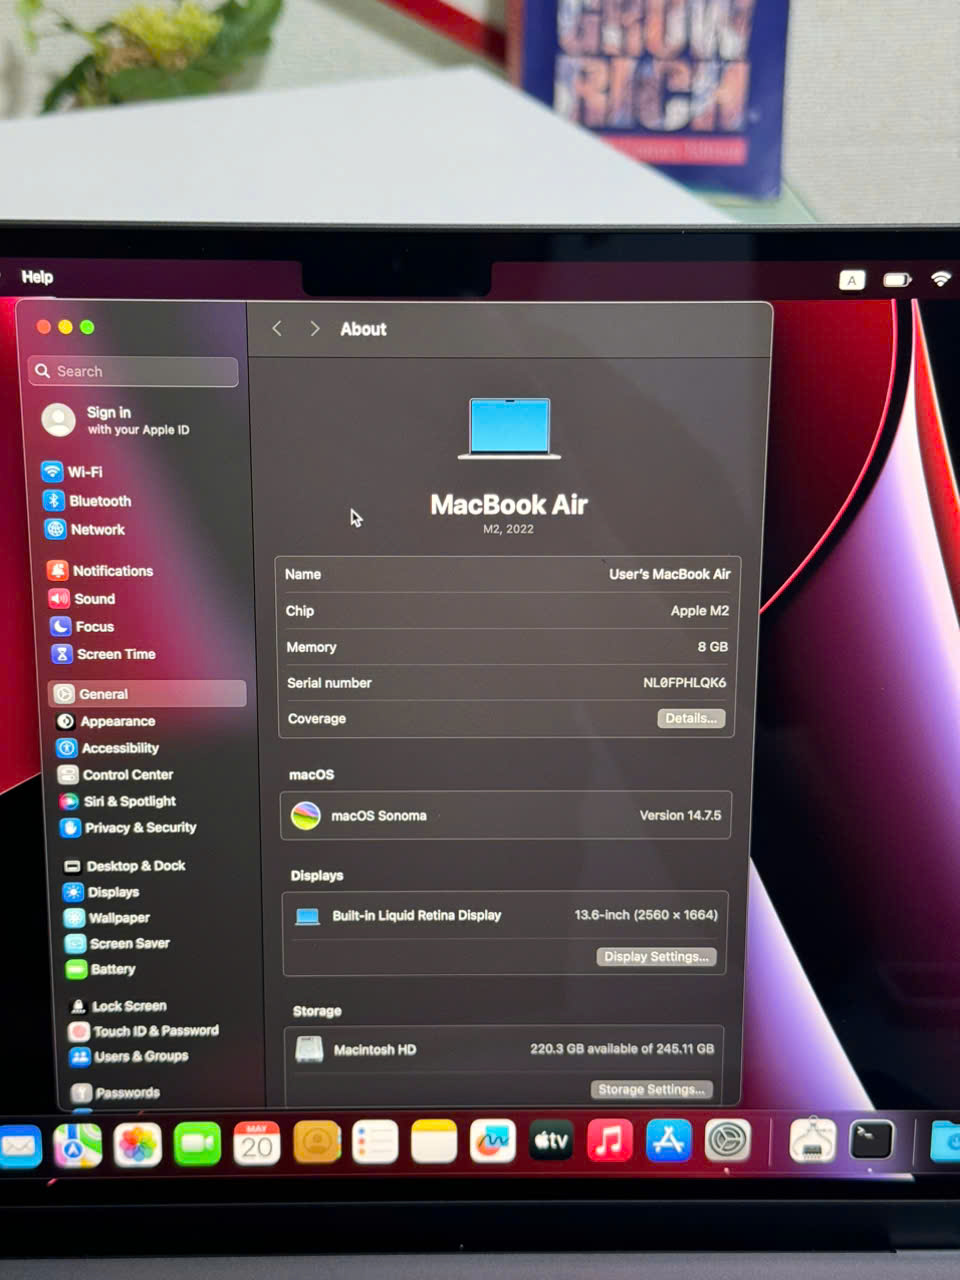Click the Macintosh HD drive icon
This screenshot has height=1280, width=960.
coord(309,1048)
